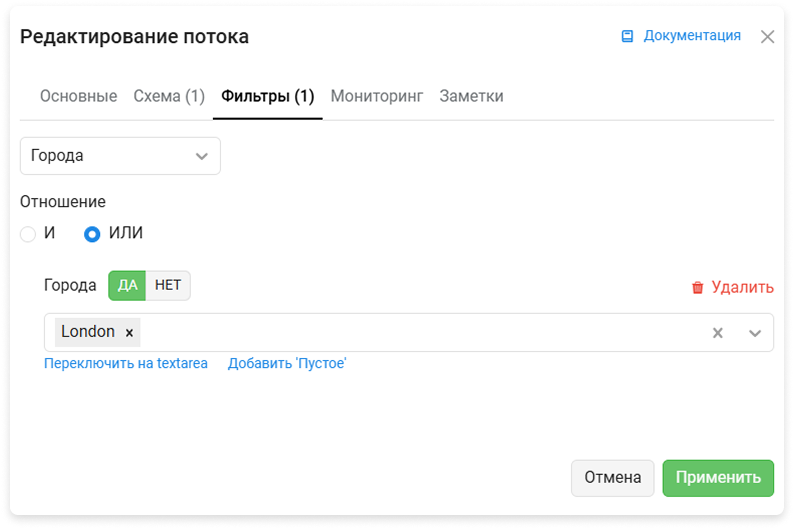Click the Редактирование потока title

pos(134,37)
